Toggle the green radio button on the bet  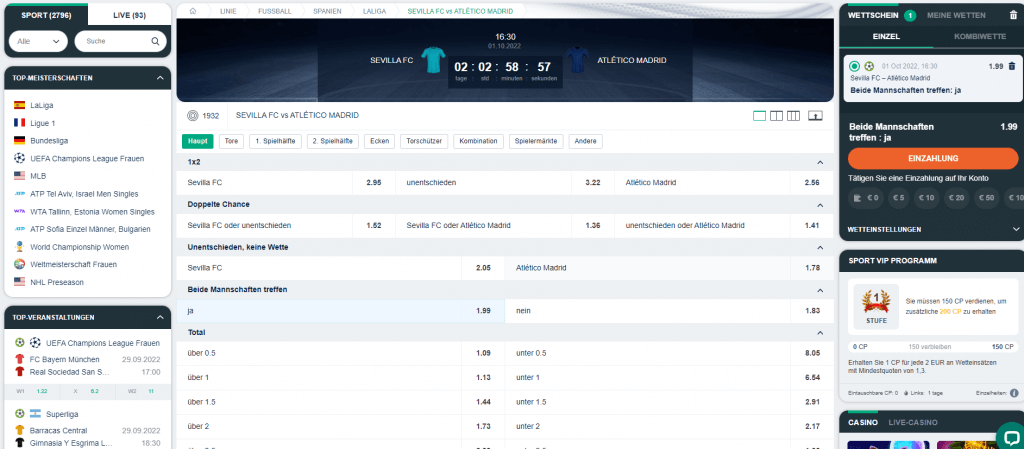855,66
